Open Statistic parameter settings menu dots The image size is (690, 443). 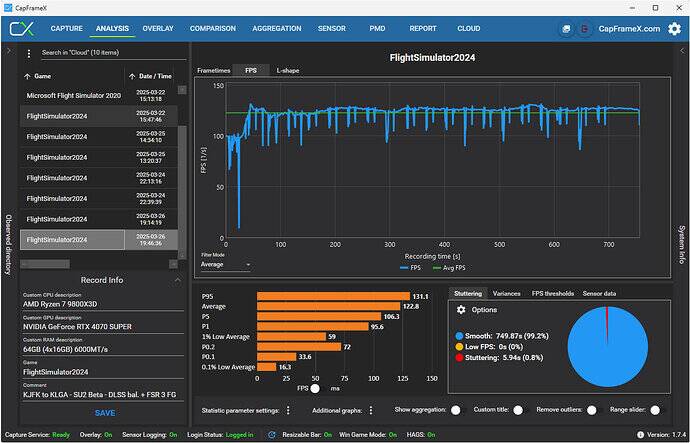pyautogui.click(x=288, y=410)
